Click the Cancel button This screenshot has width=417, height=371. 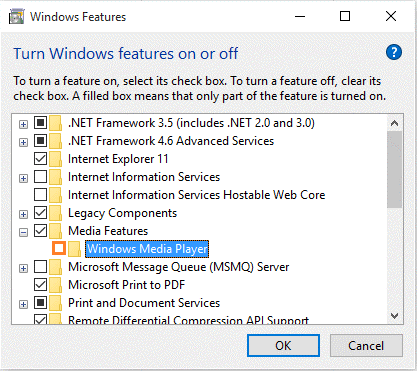(366, 346)
